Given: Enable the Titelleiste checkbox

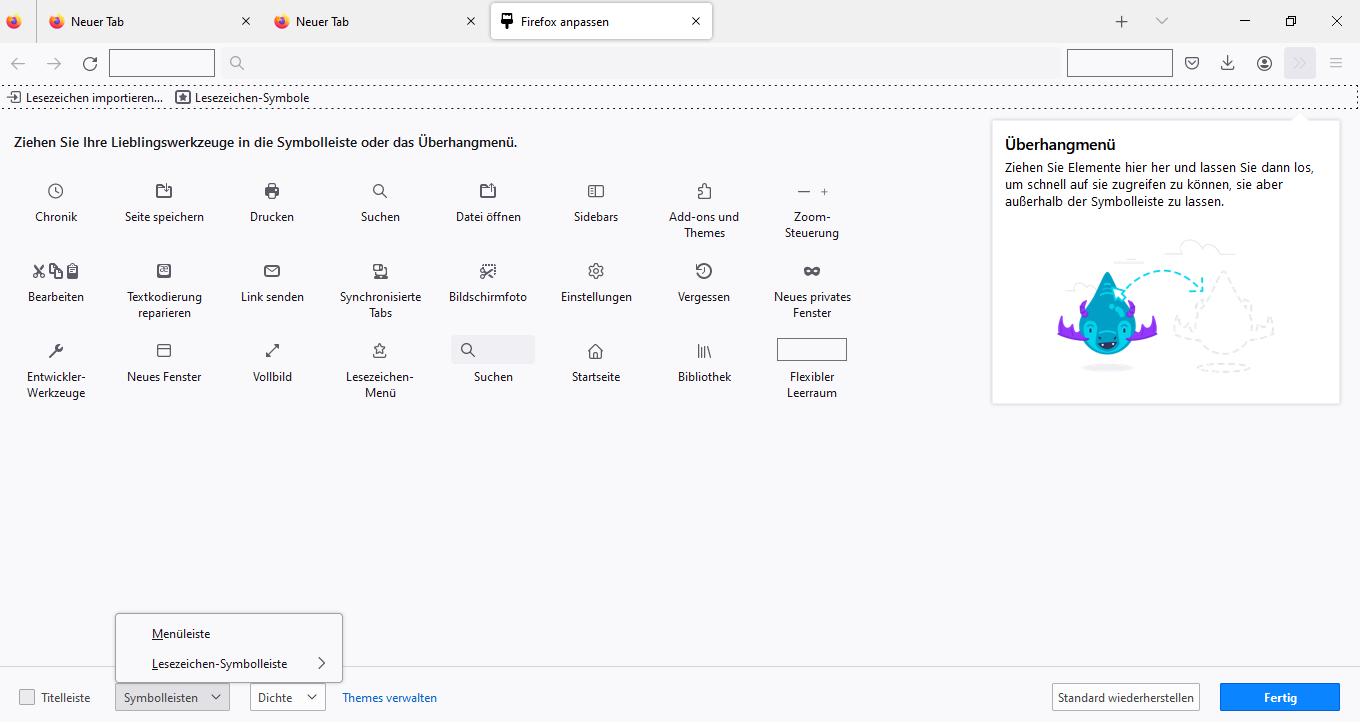Looking at the screenshot, I should pos(27,697).
